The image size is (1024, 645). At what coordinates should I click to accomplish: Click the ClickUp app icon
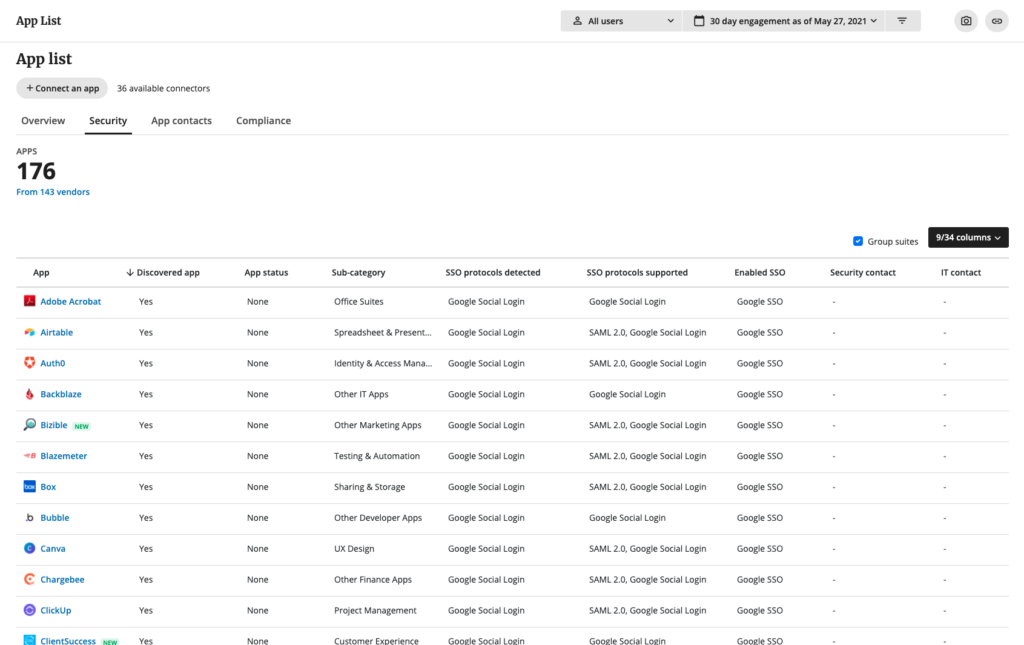coord(29,610)
